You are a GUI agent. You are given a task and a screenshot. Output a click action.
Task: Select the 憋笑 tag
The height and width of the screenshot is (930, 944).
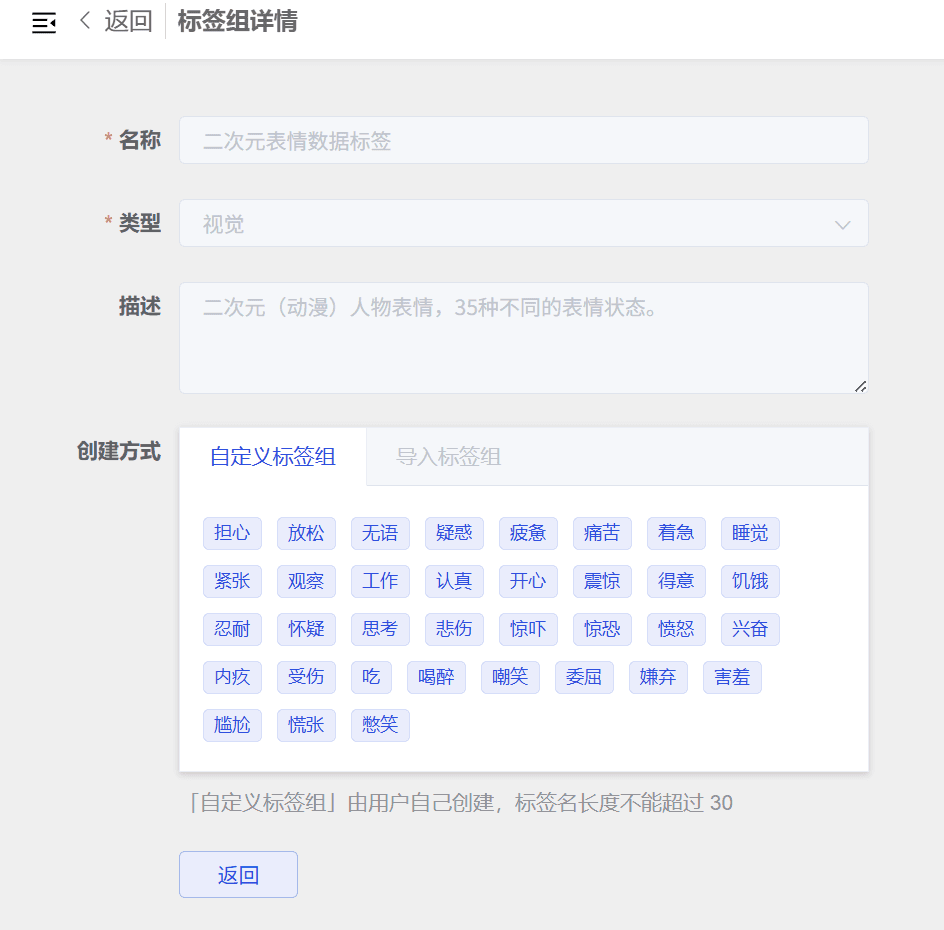[380, 725]
